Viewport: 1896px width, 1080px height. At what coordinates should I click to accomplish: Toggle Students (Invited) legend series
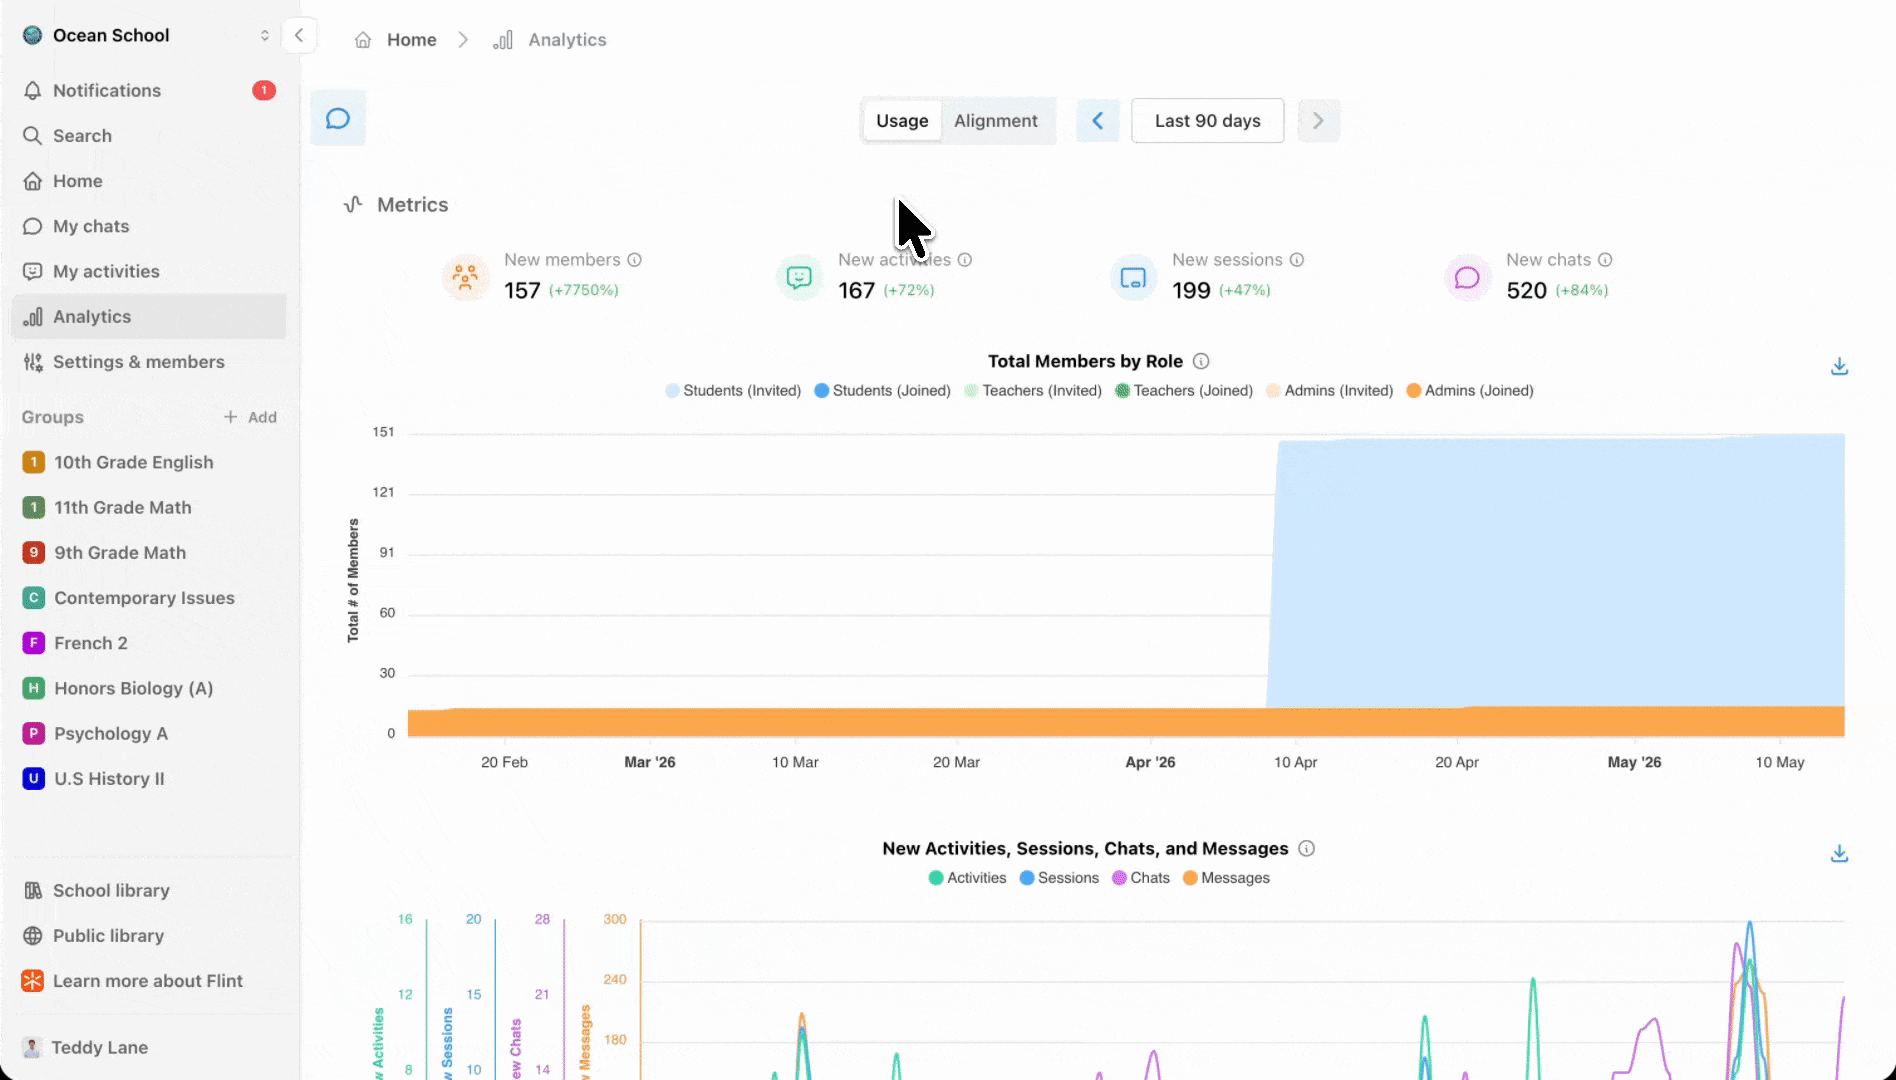tap(733, 391)
